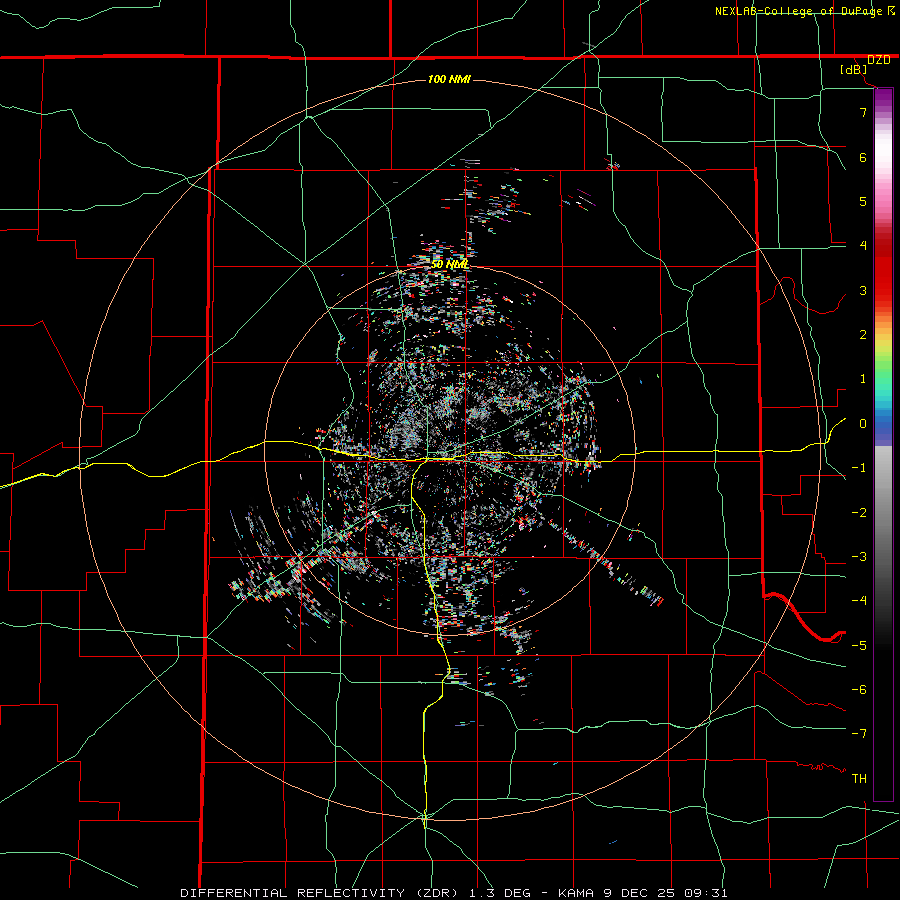
Task: Select the 4 value on the dB scale
Action: coord(863,246)
